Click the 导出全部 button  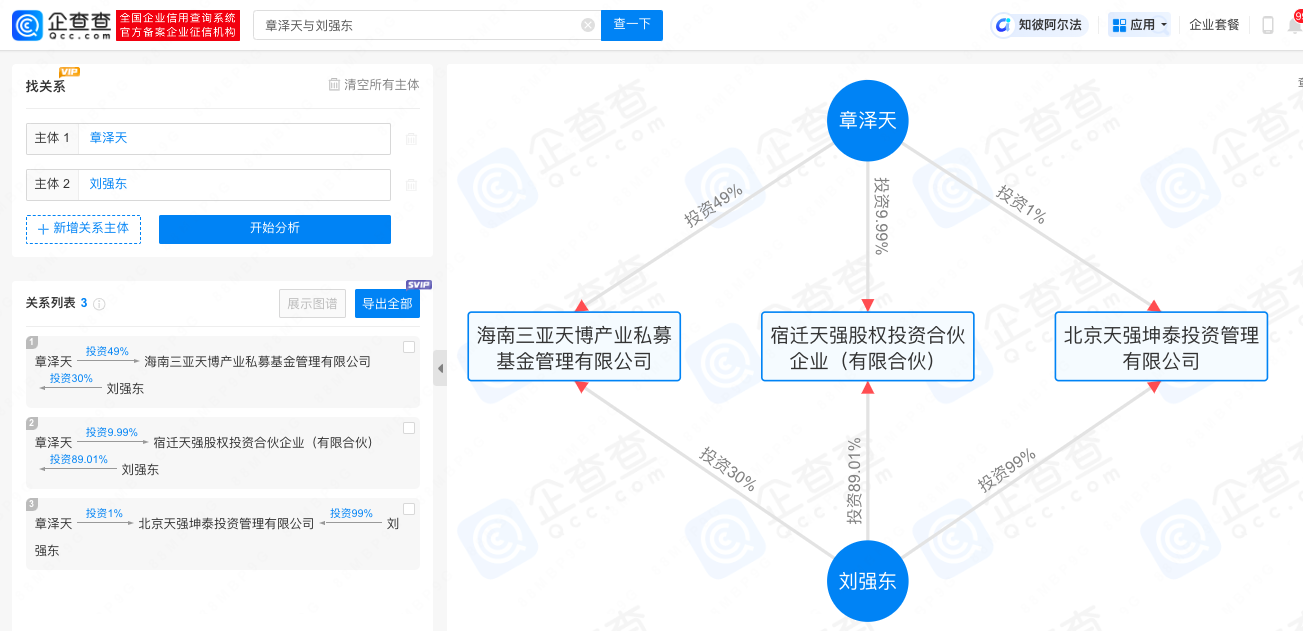(387, 304)
